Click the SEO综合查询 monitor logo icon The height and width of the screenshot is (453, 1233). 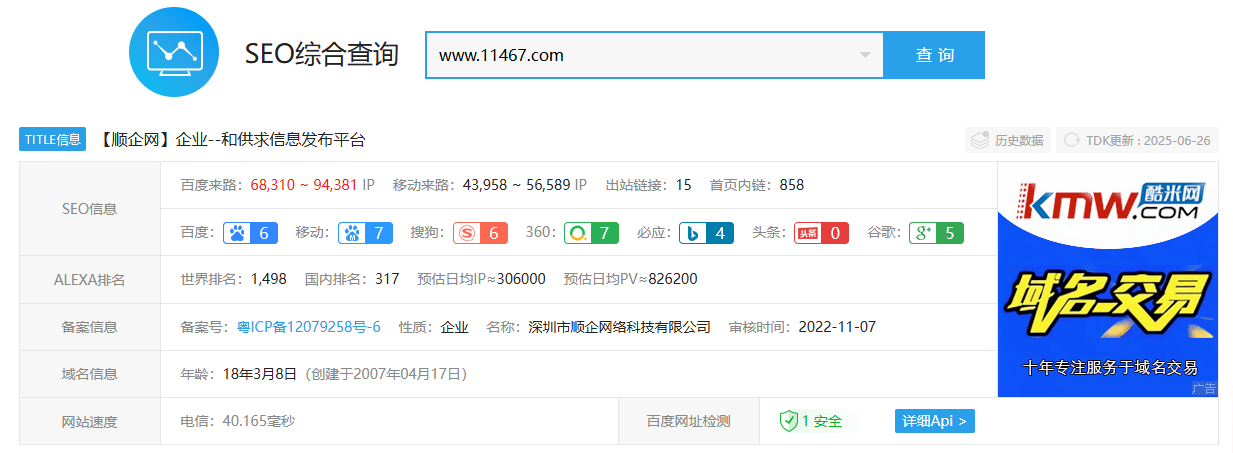pyautogui.click(x=175, y=52)
